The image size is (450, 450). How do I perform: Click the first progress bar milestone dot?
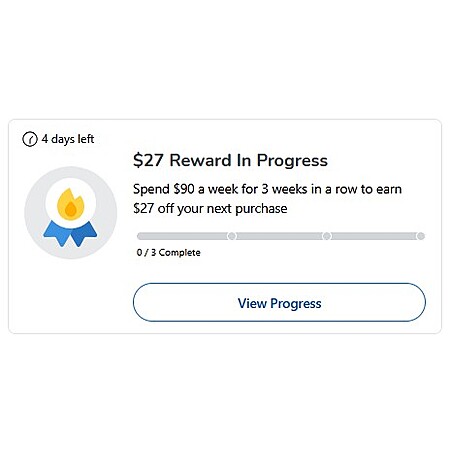(x=232, y=236)
